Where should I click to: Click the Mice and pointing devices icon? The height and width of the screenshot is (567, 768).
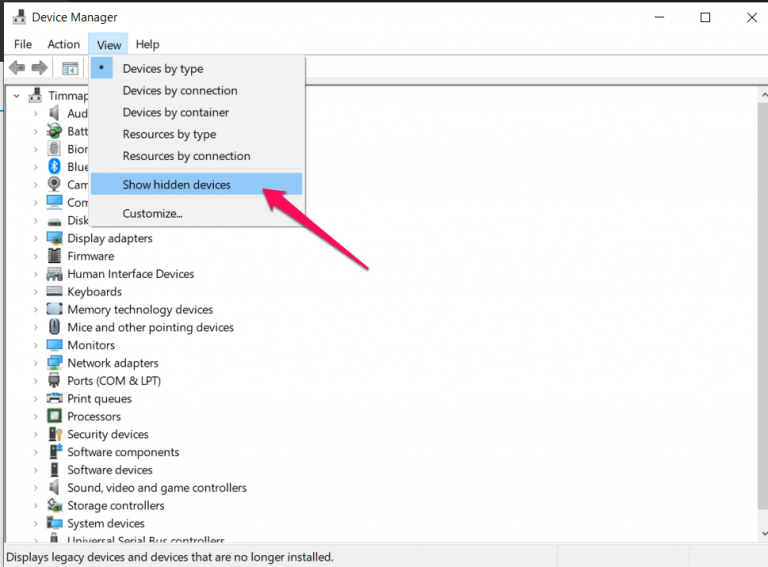(54, 327)
